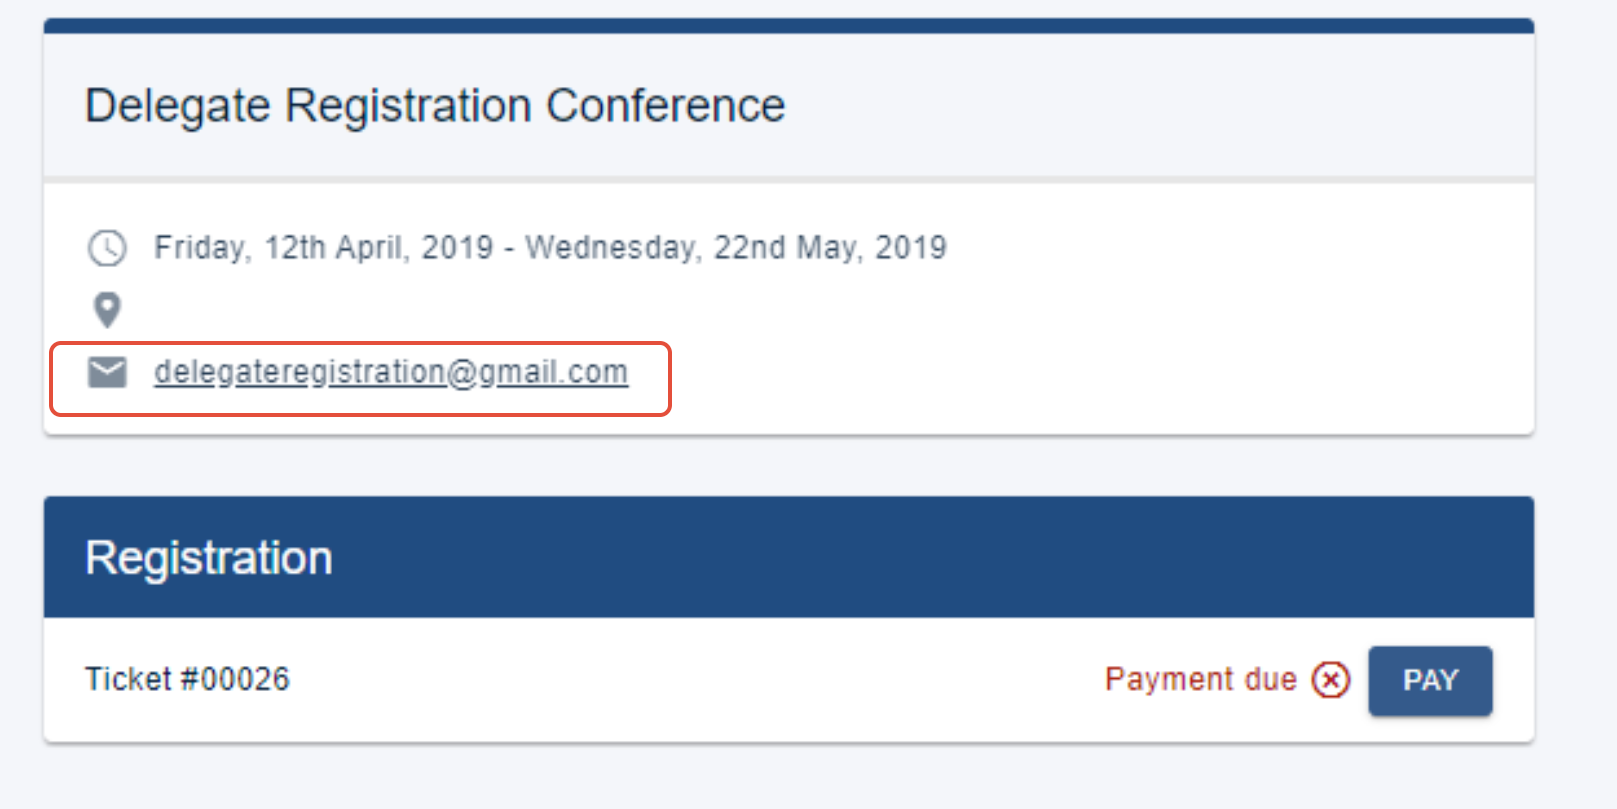
Task: Click the Registration section header
Action: pos(789,557)
